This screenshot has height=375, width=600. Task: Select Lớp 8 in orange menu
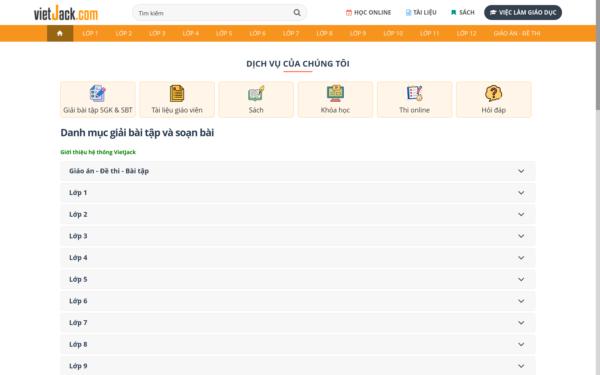pyautogui.click(x=324, y=33)
